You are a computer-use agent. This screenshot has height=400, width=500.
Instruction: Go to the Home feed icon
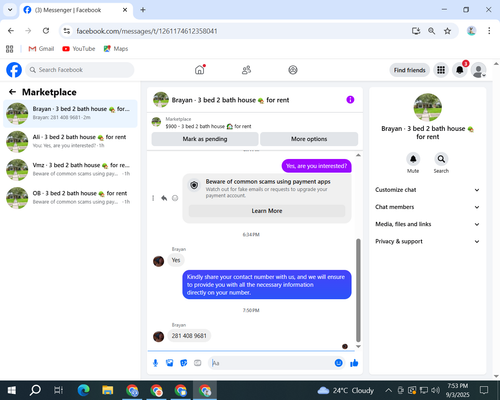tap(200, 70)
